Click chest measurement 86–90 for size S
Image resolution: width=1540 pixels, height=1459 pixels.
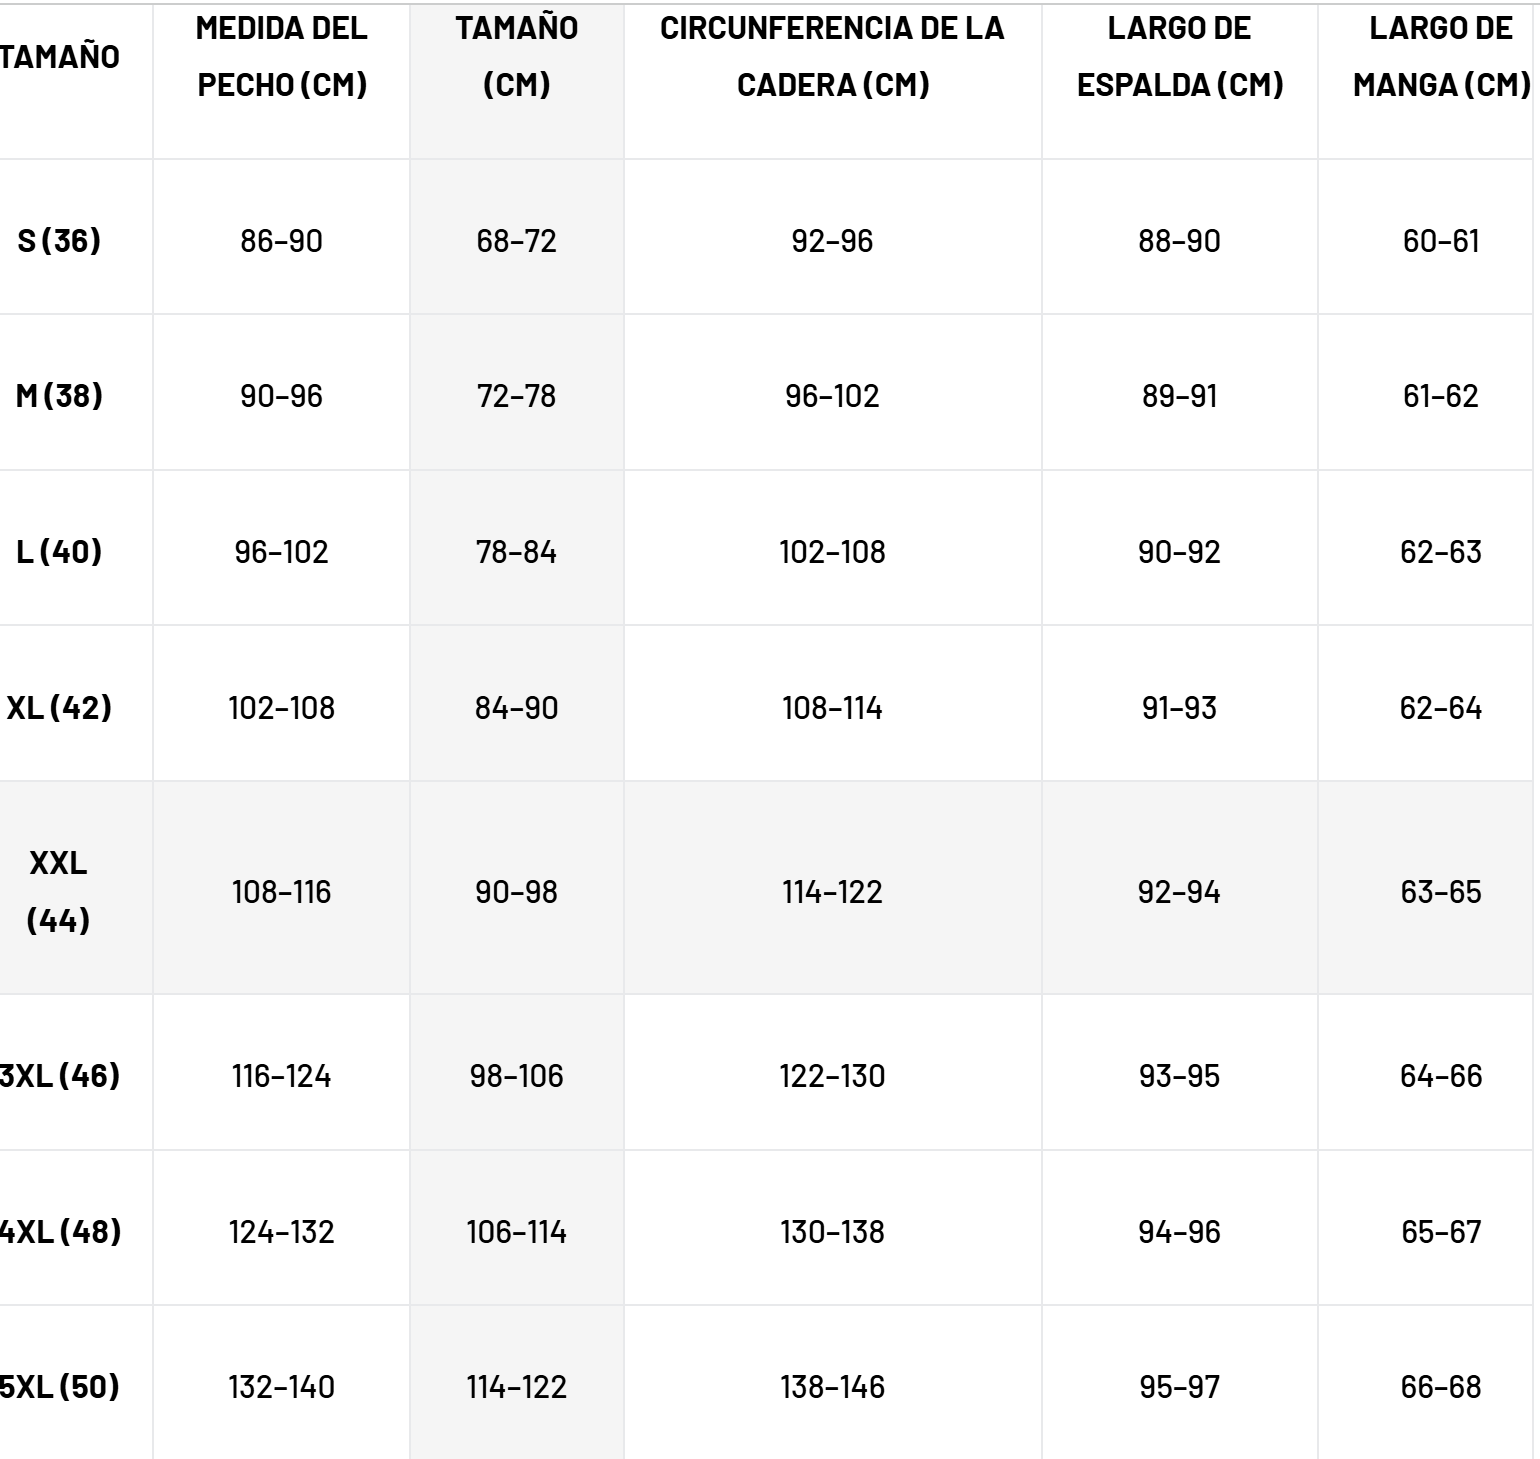click(281, 241)
